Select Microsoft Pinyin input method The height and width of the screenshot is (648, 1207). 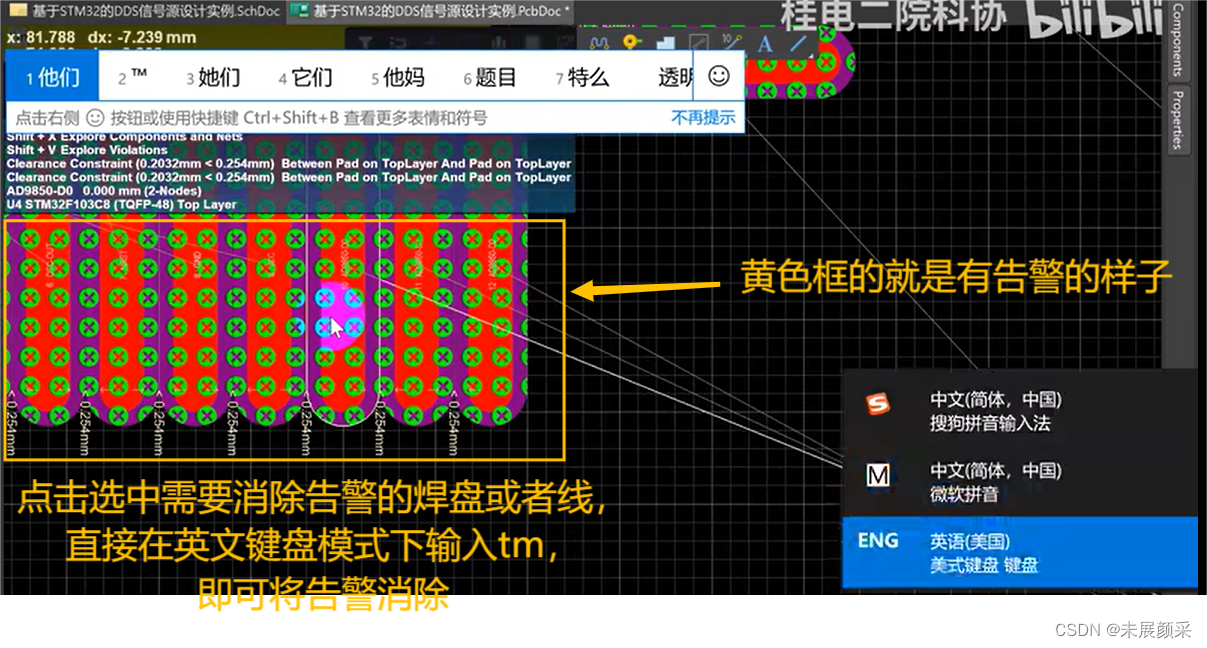coord(1019,481)
